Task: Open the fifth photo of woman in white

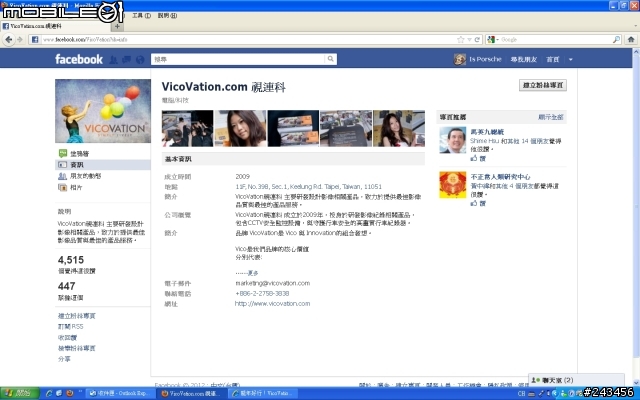Action: pyautogui.click(x=399, y=128)
